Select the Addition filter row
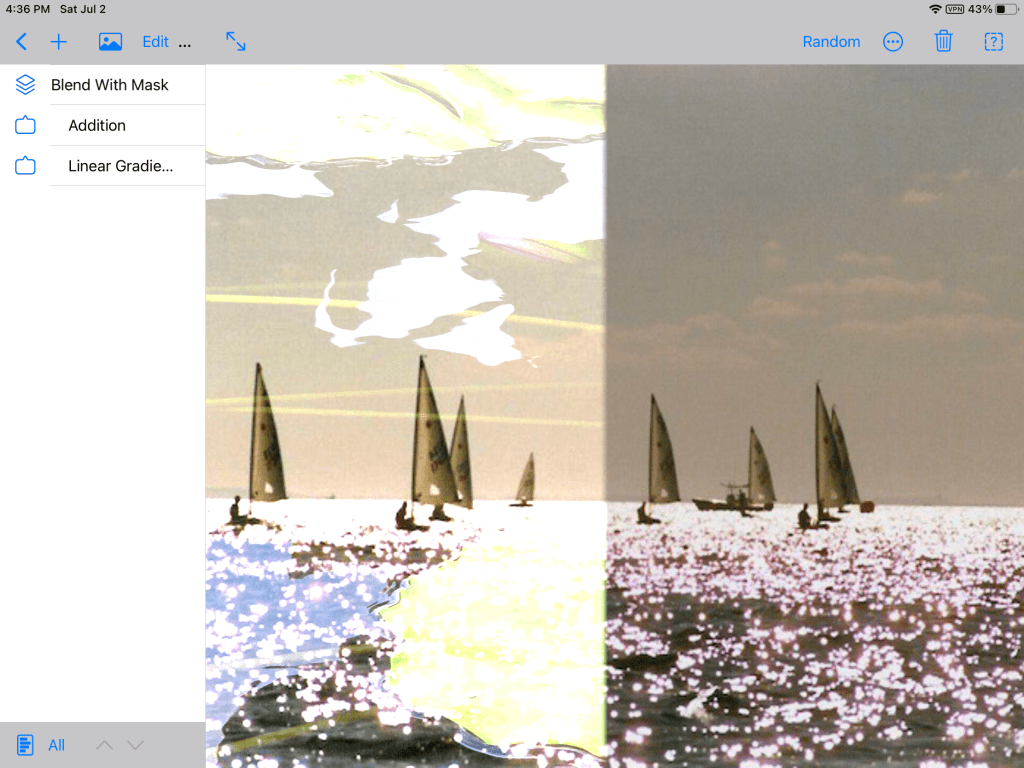 (x=97, y=126)
